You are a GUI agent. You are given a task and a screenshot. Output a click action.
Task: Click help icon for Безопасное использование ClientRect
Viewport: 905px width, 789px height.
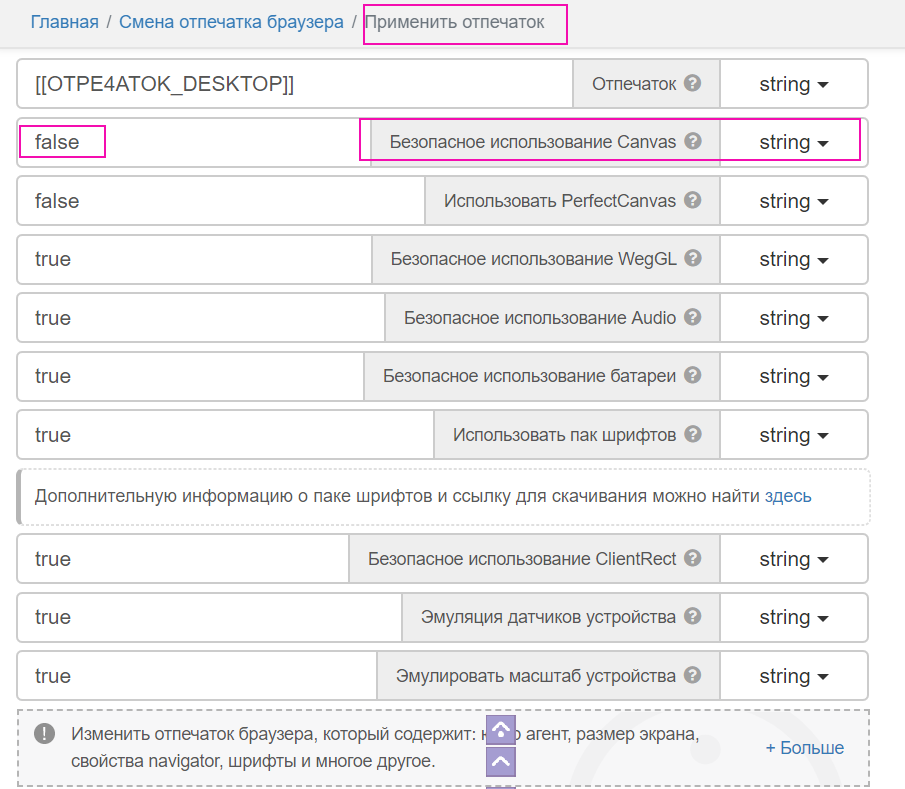point(693,559)
